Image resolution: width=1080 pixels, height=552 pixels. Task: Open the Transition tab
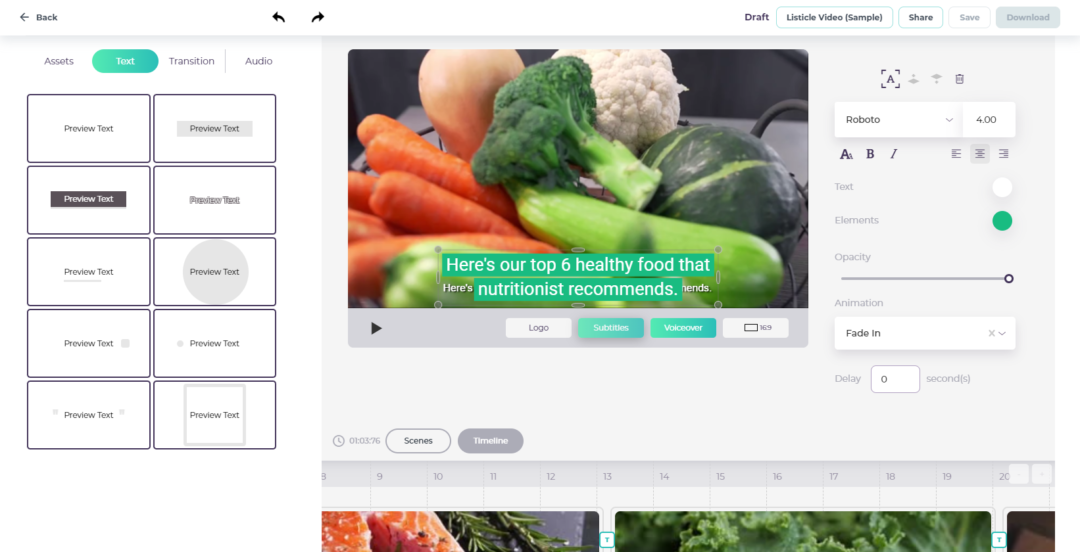191,61
